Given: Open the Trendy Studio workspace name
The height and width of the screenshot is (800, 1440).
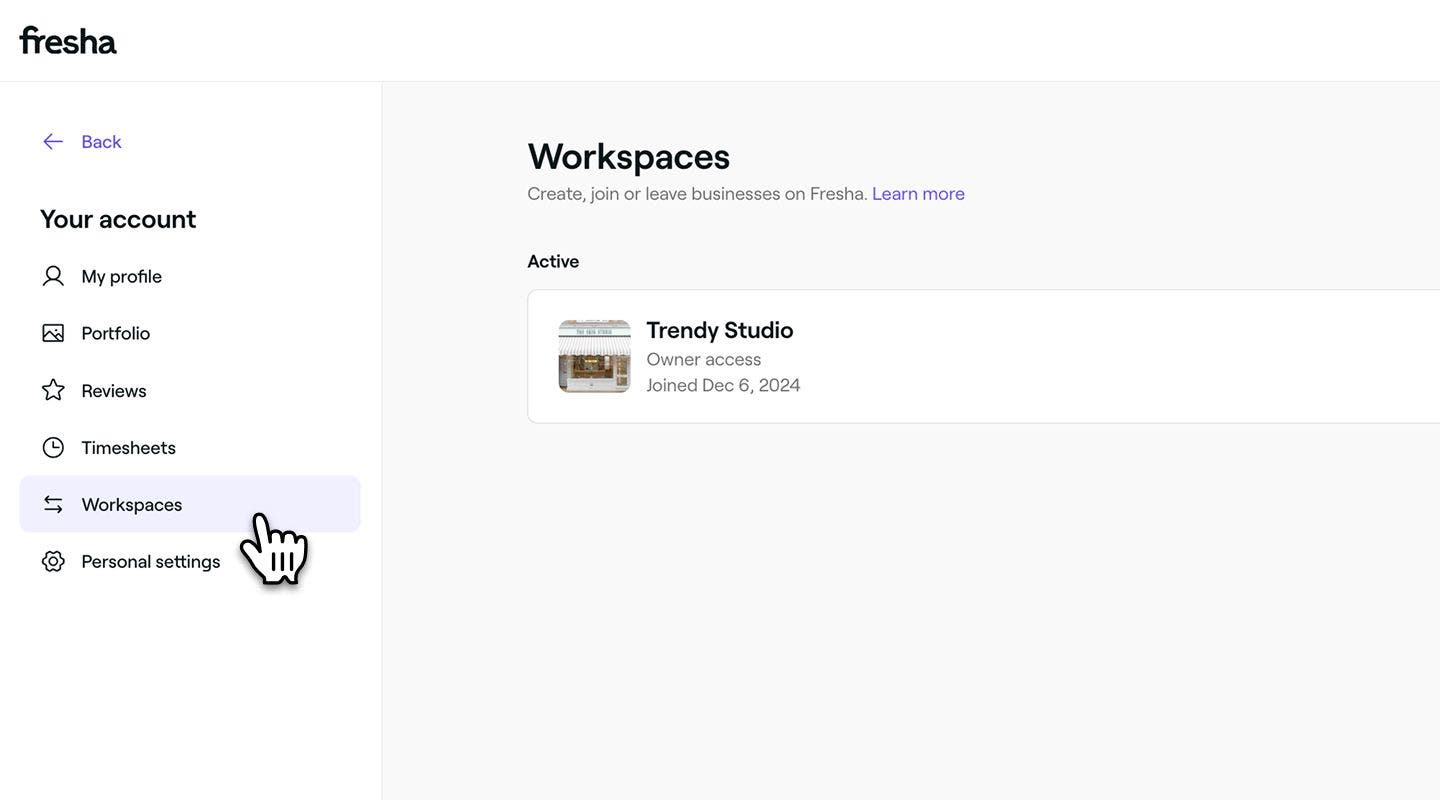Looking at the screenshot, I should [x=719, y=330].
